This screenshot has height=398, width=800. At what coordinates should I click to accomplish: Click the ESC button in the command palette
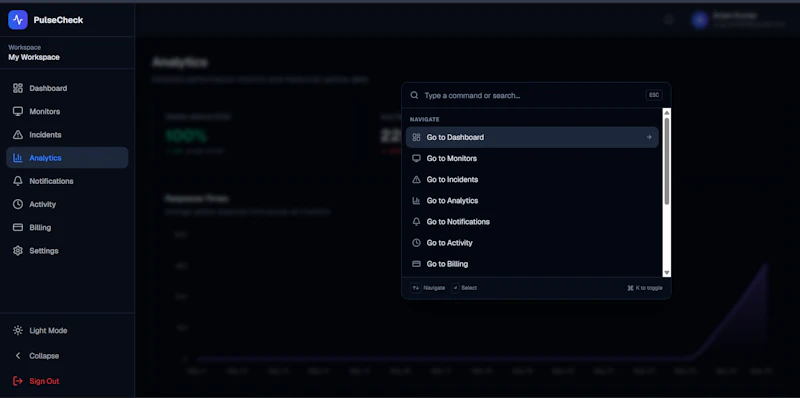(654, 95)
